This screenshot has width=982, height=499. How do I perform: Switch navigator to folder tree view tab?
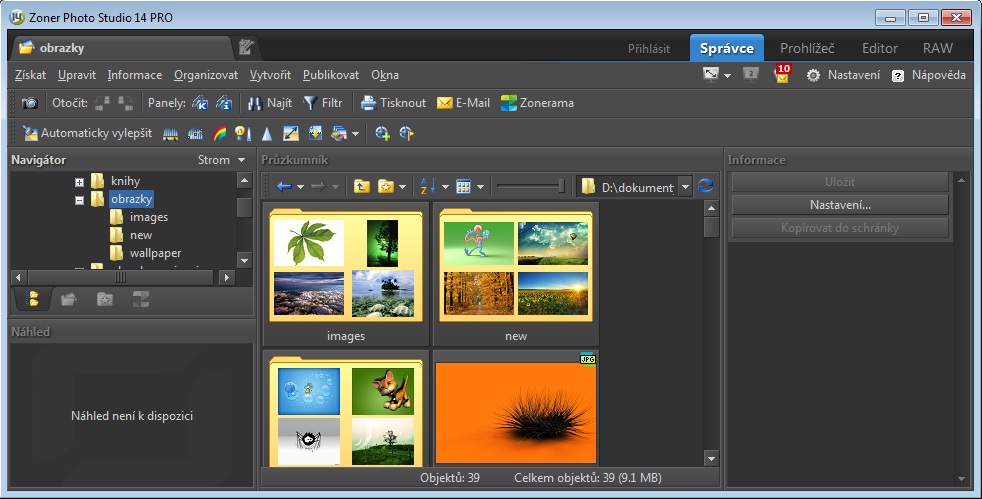point(33,298)
